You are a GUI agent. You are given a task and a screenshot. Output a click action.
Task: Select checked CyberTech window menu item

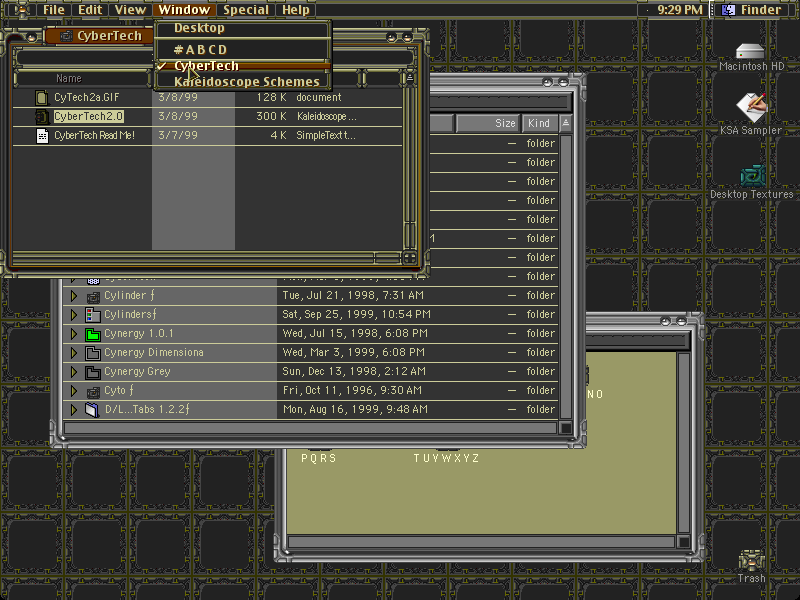tap(243, 66)
